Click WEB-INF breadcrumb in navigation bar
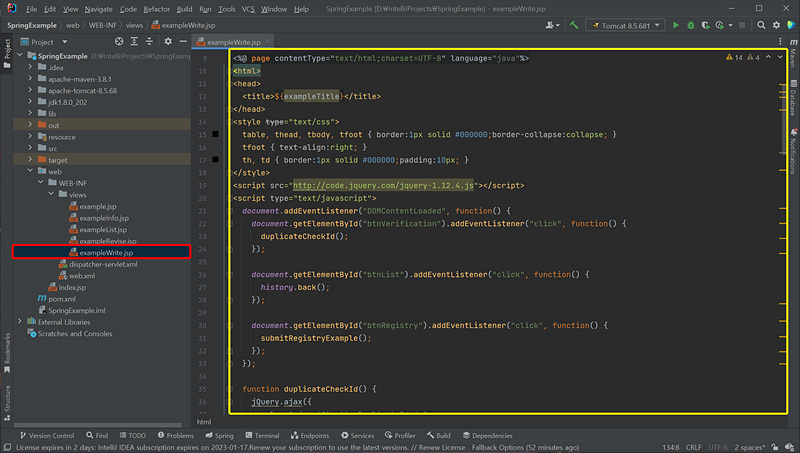 tap(103, 25)
